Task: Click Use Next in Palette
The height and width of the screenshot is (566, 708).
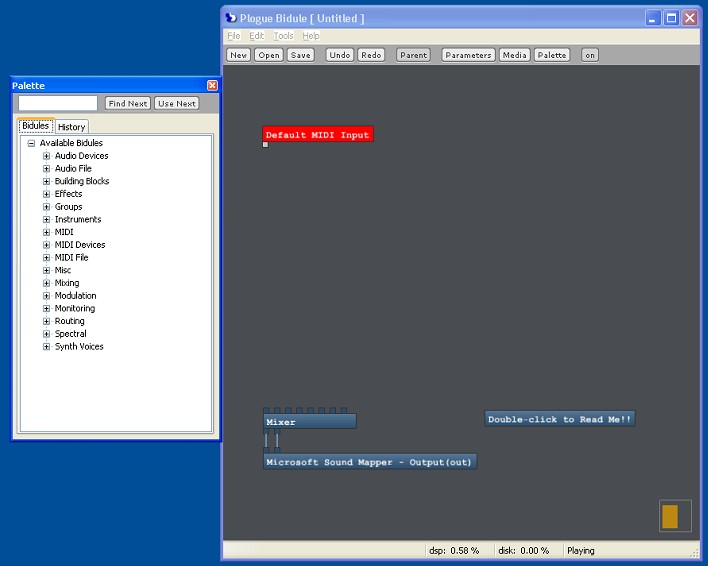Action: (x=177, y=103)
